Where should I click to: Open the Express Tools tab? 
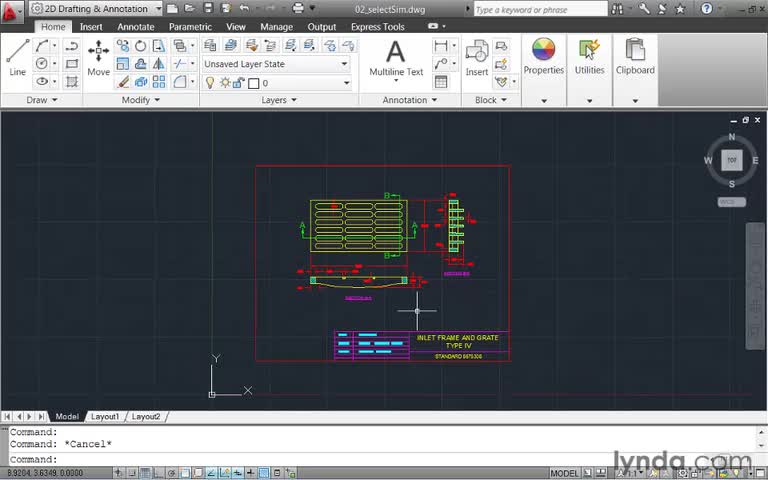(x=379, y=27)
